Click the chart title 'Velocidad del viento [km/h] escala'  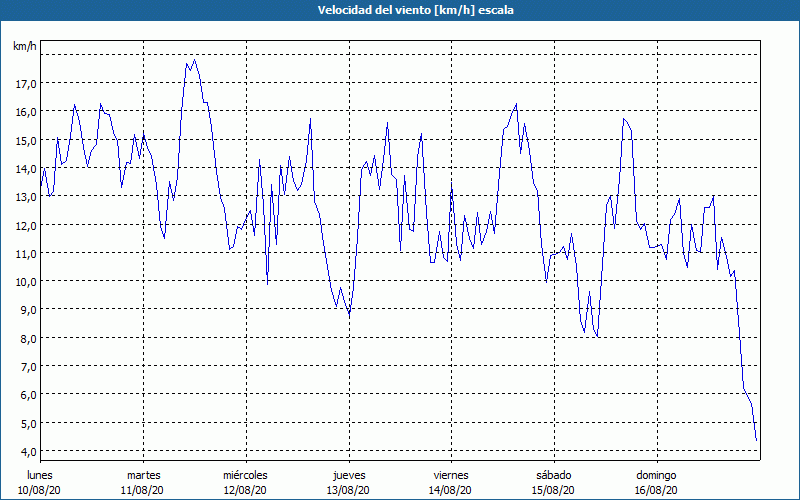415,10
